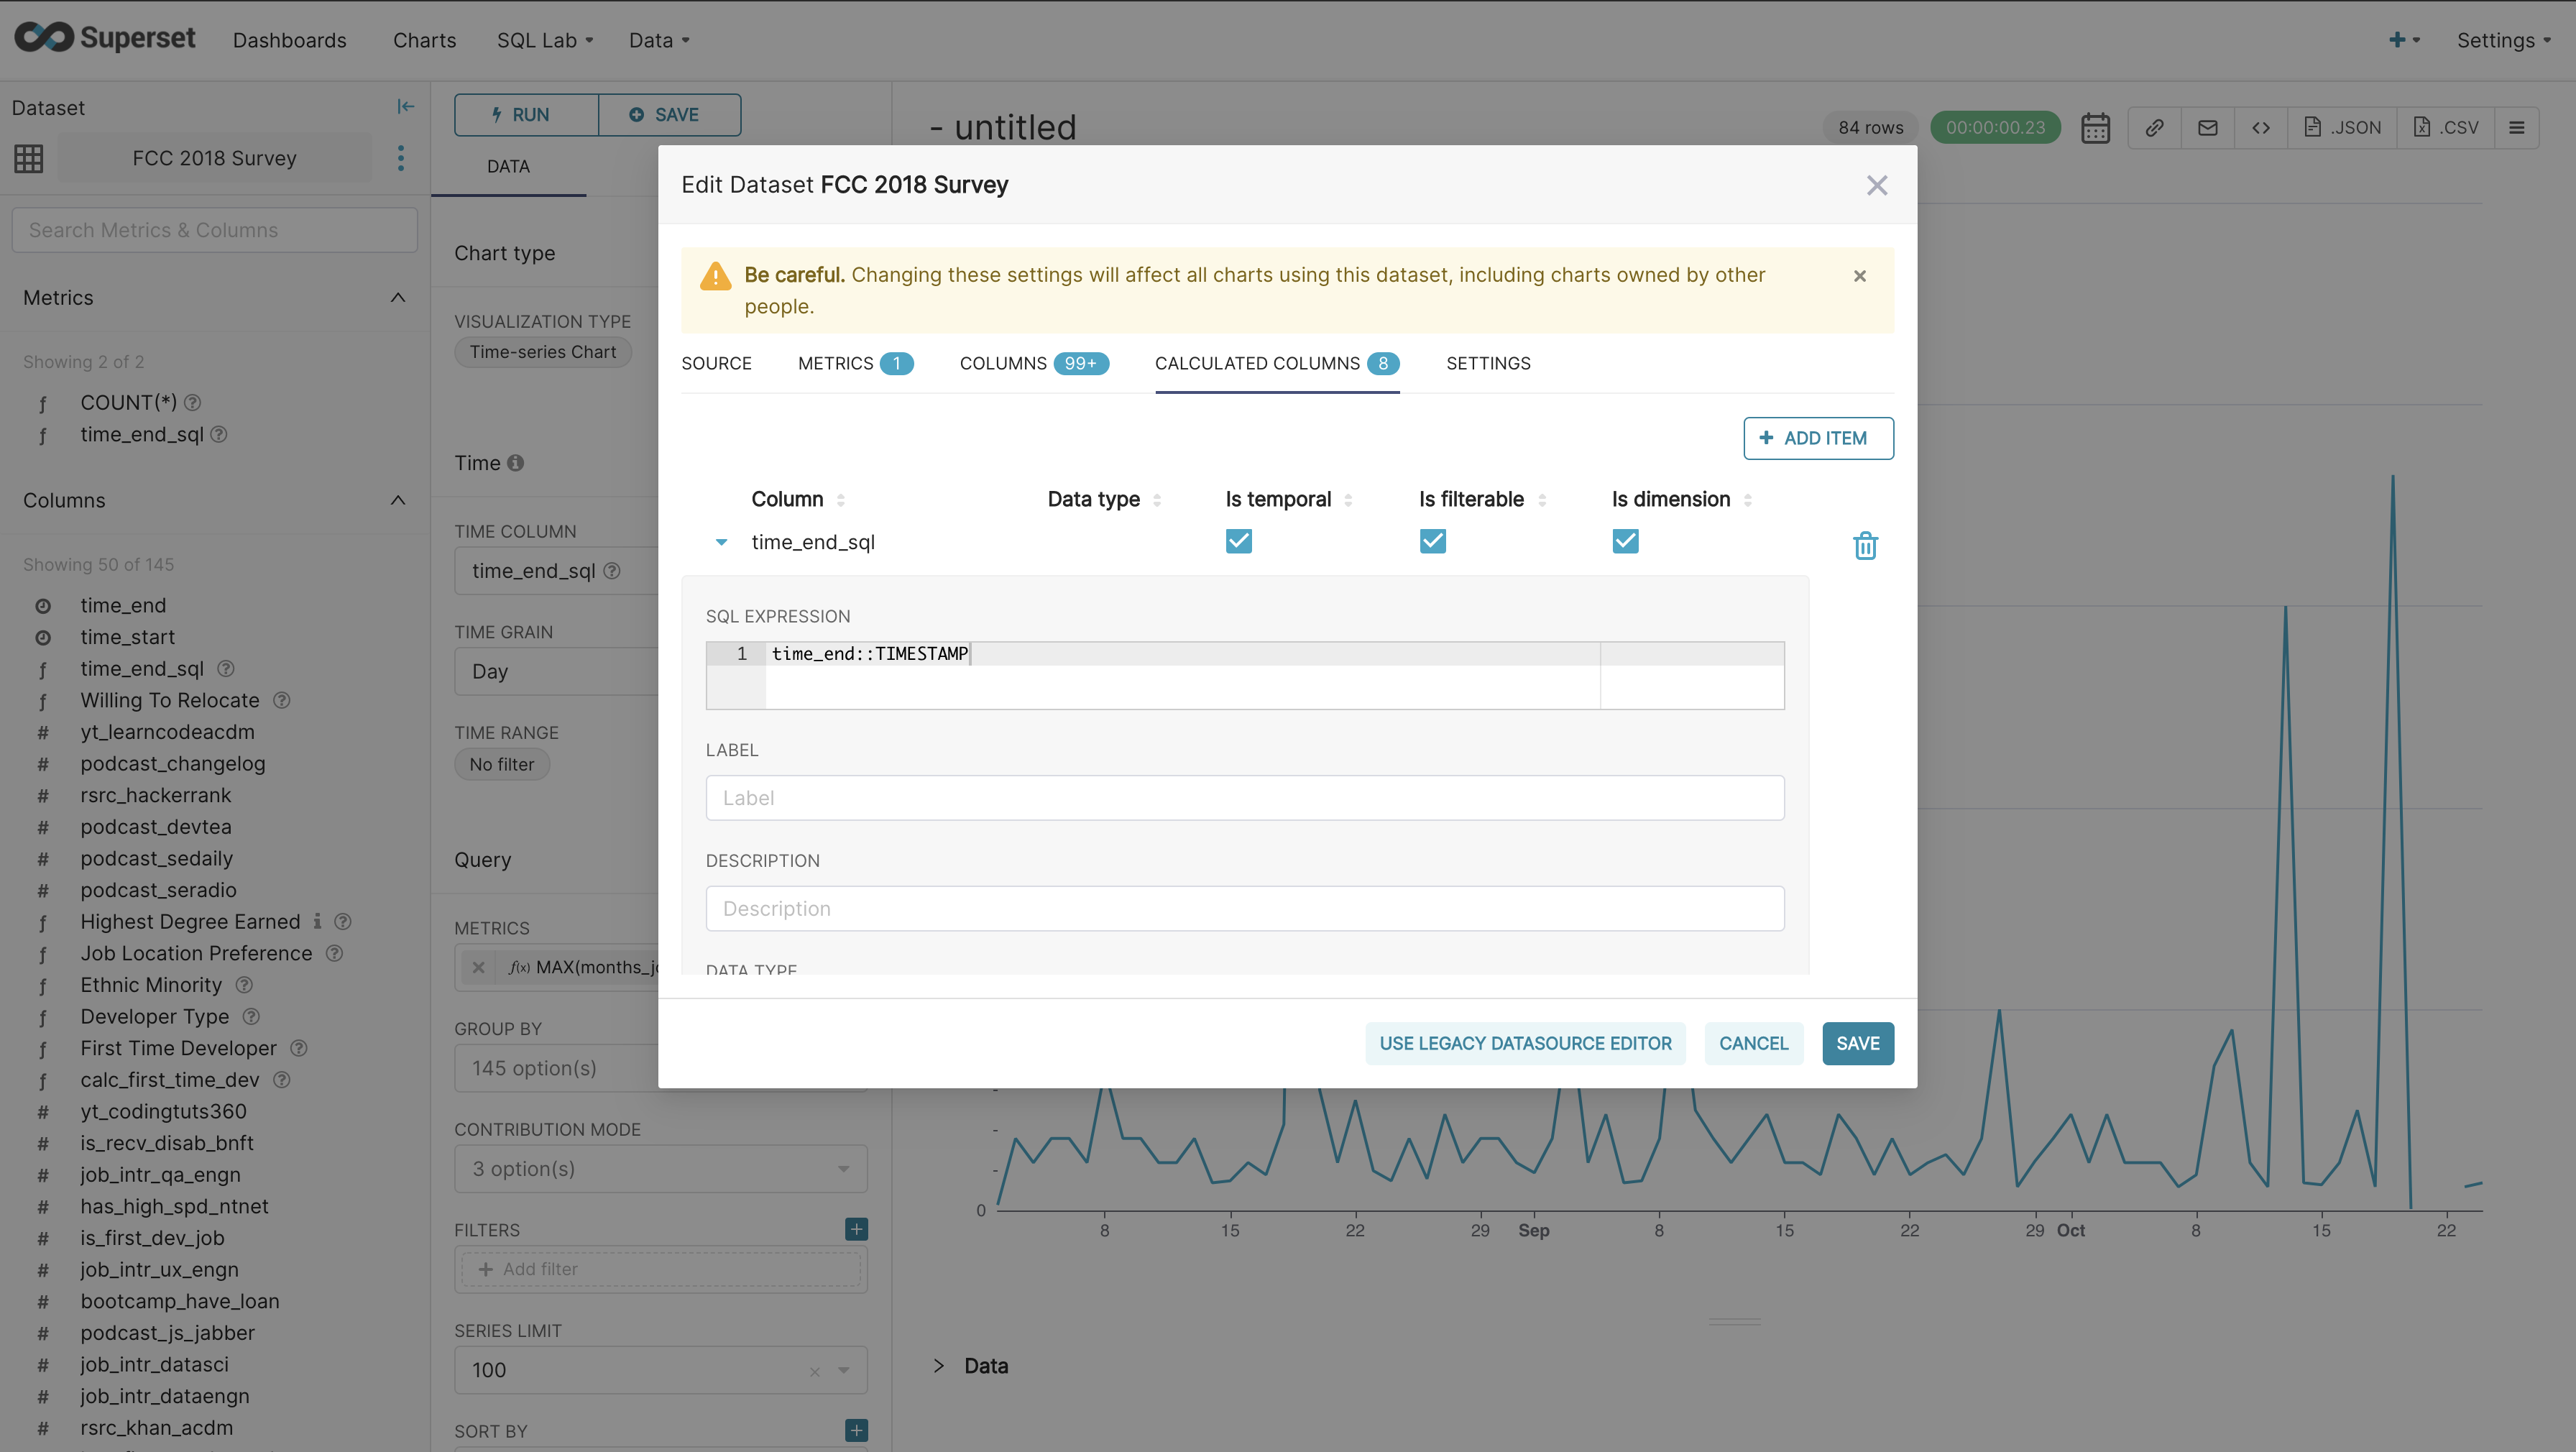
Task: Uncheck Is dimension for time_end_sql
Action: (x=1626, y=541)
